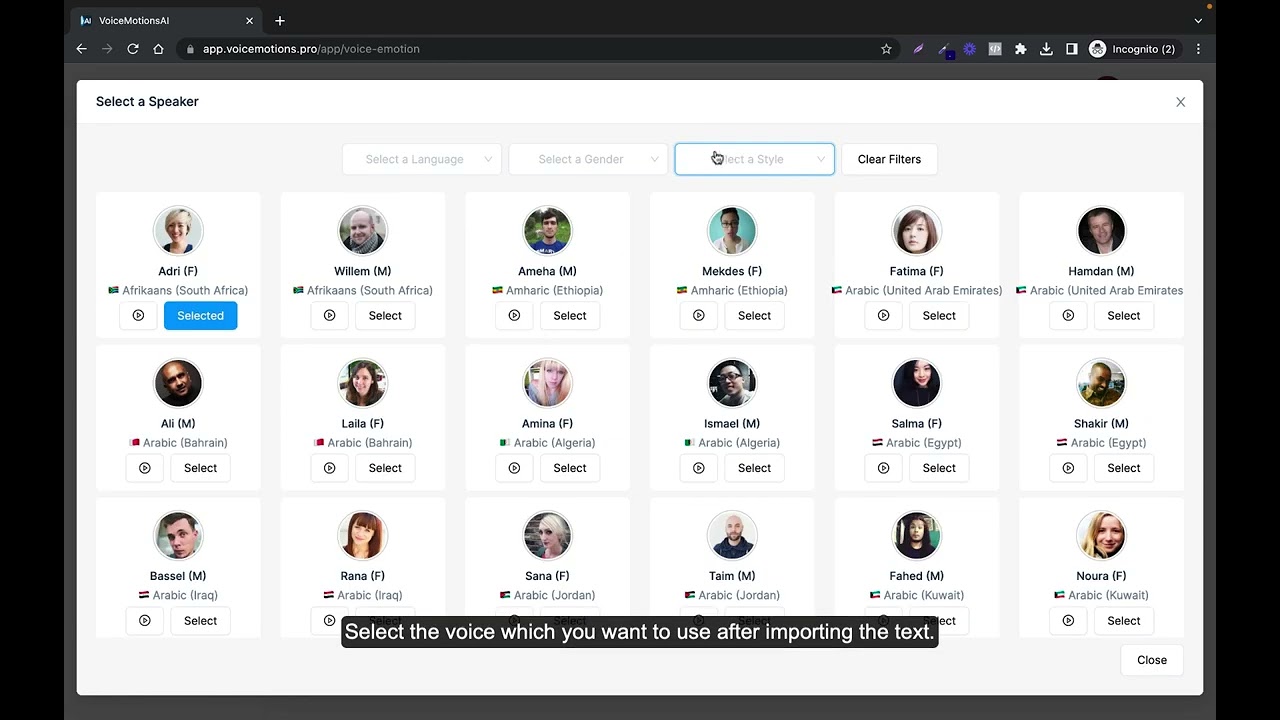Open Incognito profile menu
The height and width of the screenshot is (720, 1280).
pyautogui.click(x=1133, y=49)
